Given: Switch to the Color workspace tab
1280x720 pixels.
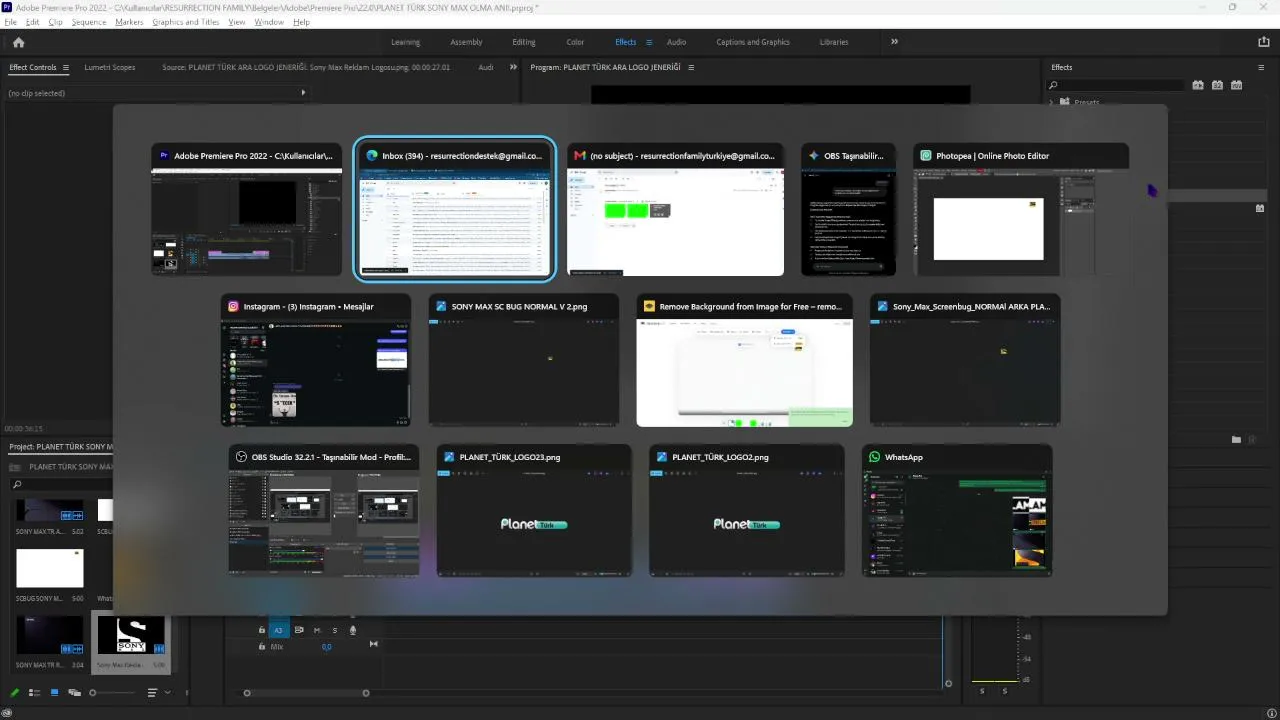Looking at the screenshot, I should 575,42.
